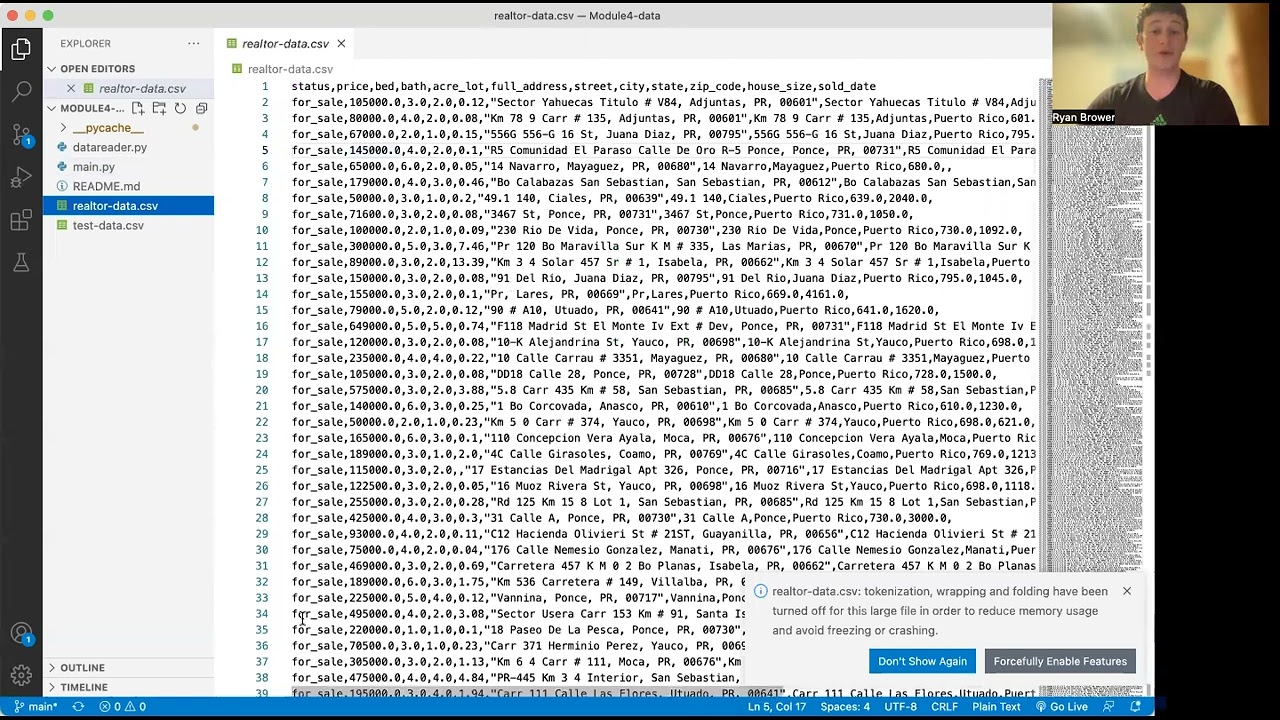The height and width of the screenshot is (720, 1280).
Task: Click line 28 Calle A Ponce row
Action: tap(621, 519)
